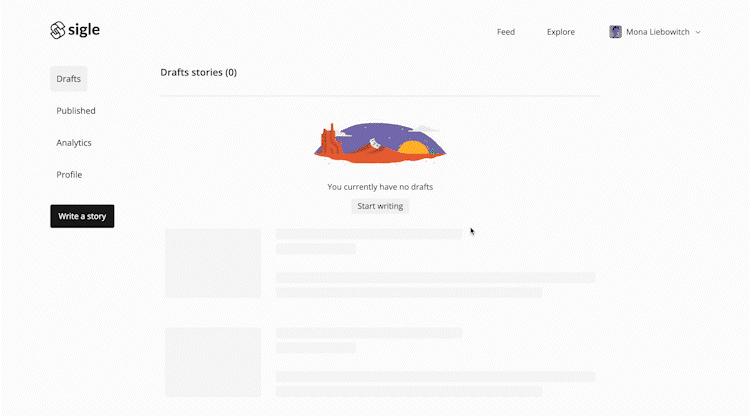Image resolution: width=750 pixels, height=417 pixels.
Task: Click the Drafts stories (0) heading
Action: pos(199,72)
